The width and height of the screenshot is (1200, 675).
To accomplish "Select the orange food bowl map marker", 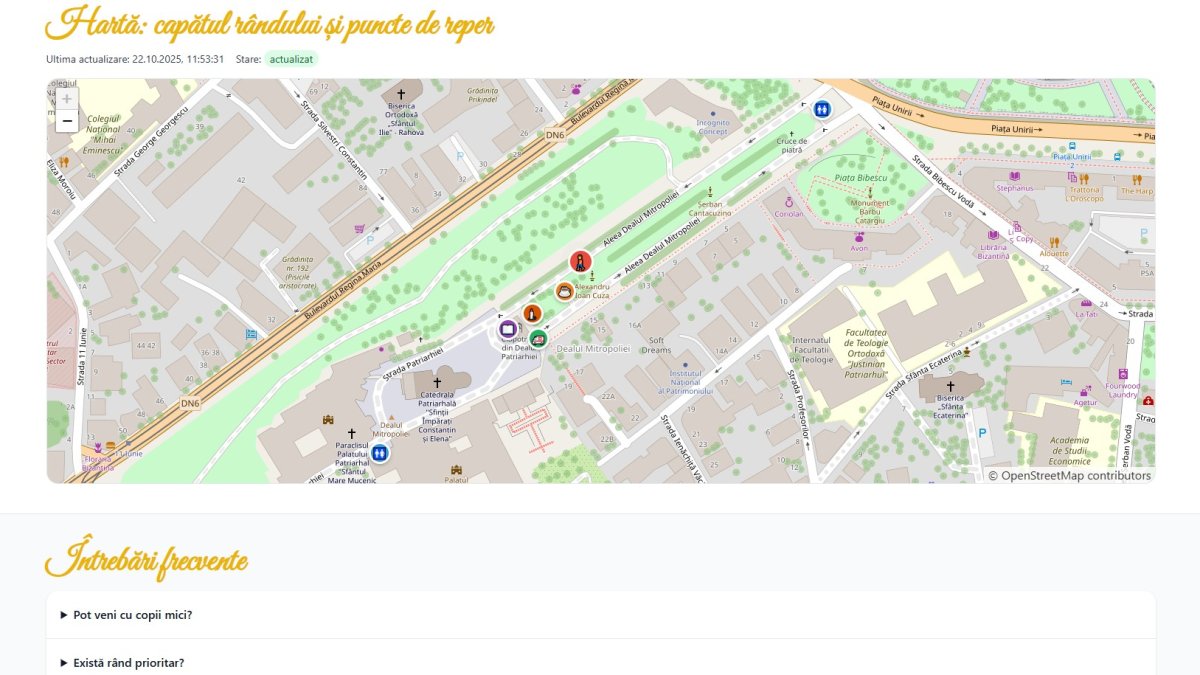I will 565,291.
